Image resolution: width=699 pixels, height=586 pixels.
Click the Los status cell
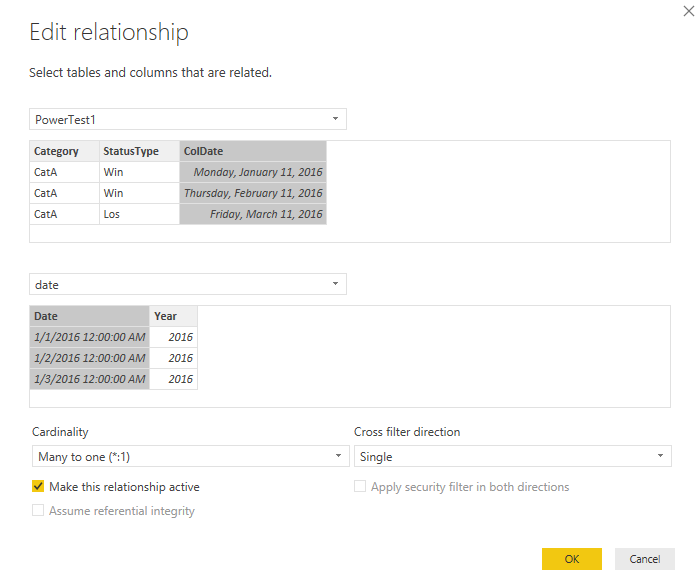point(140,214)
